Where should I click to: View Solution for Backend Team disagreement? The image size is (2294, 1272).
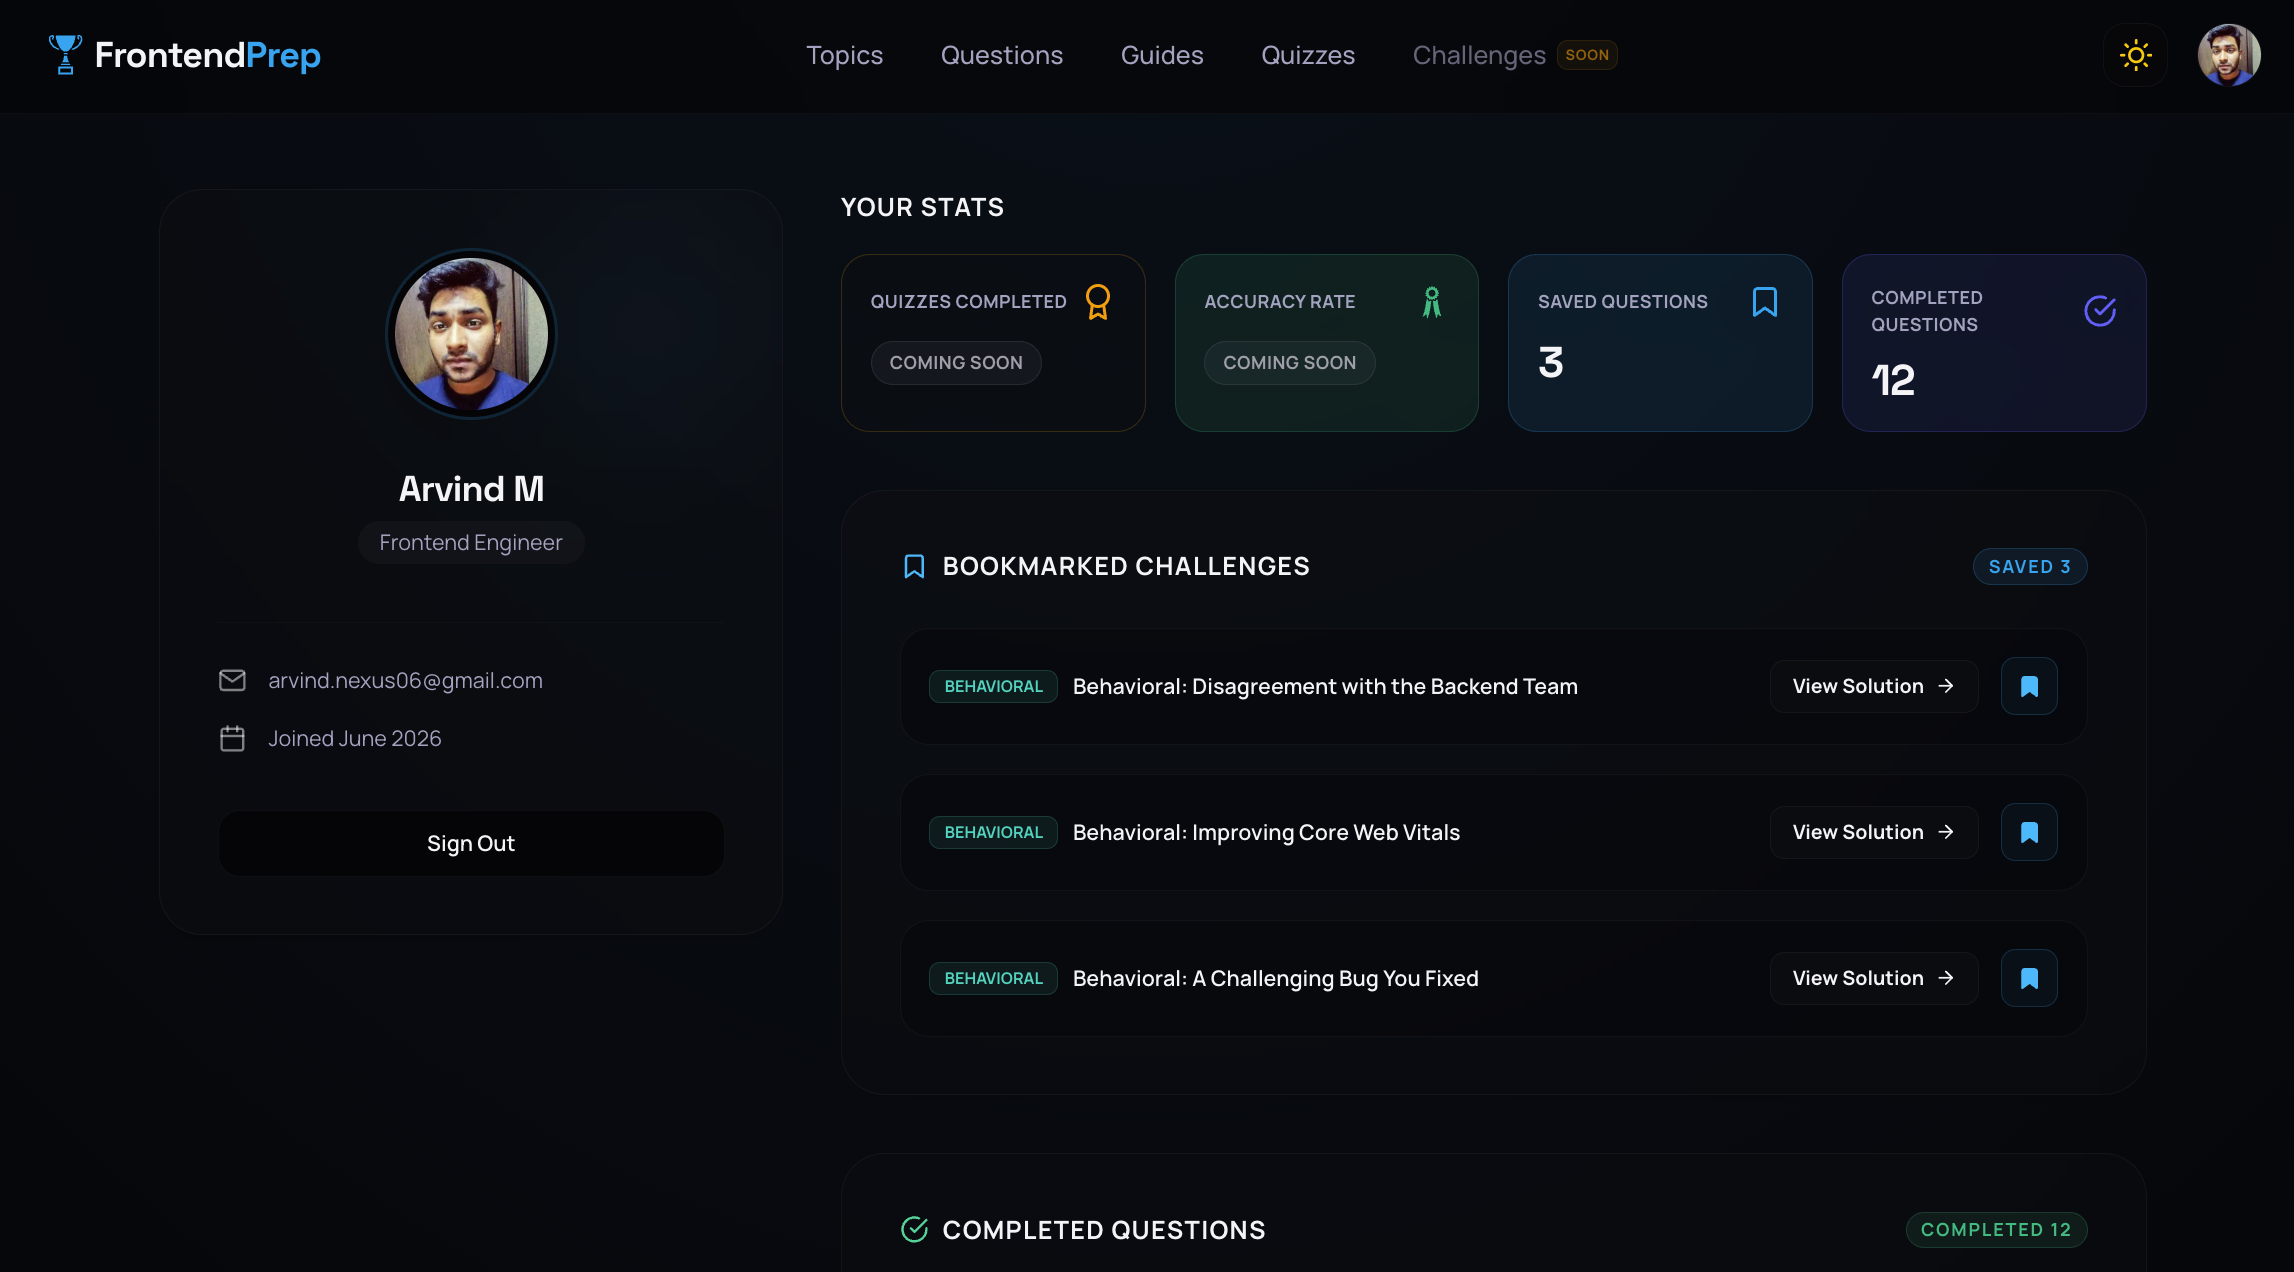click(1873, 686)
